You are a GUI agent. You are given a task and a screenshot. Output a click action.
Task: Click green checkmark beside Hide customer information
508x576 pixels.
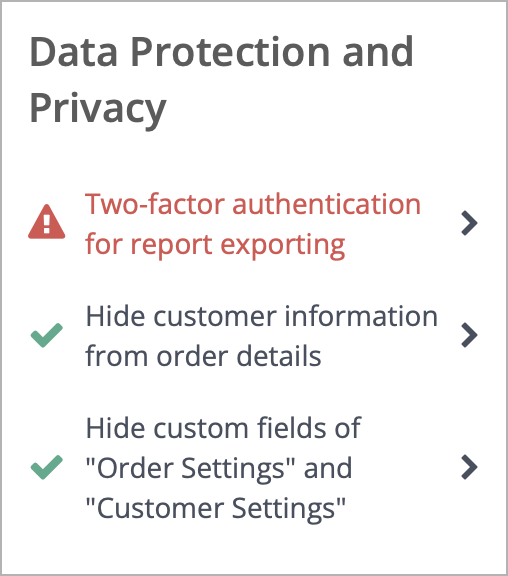(47, 335)
